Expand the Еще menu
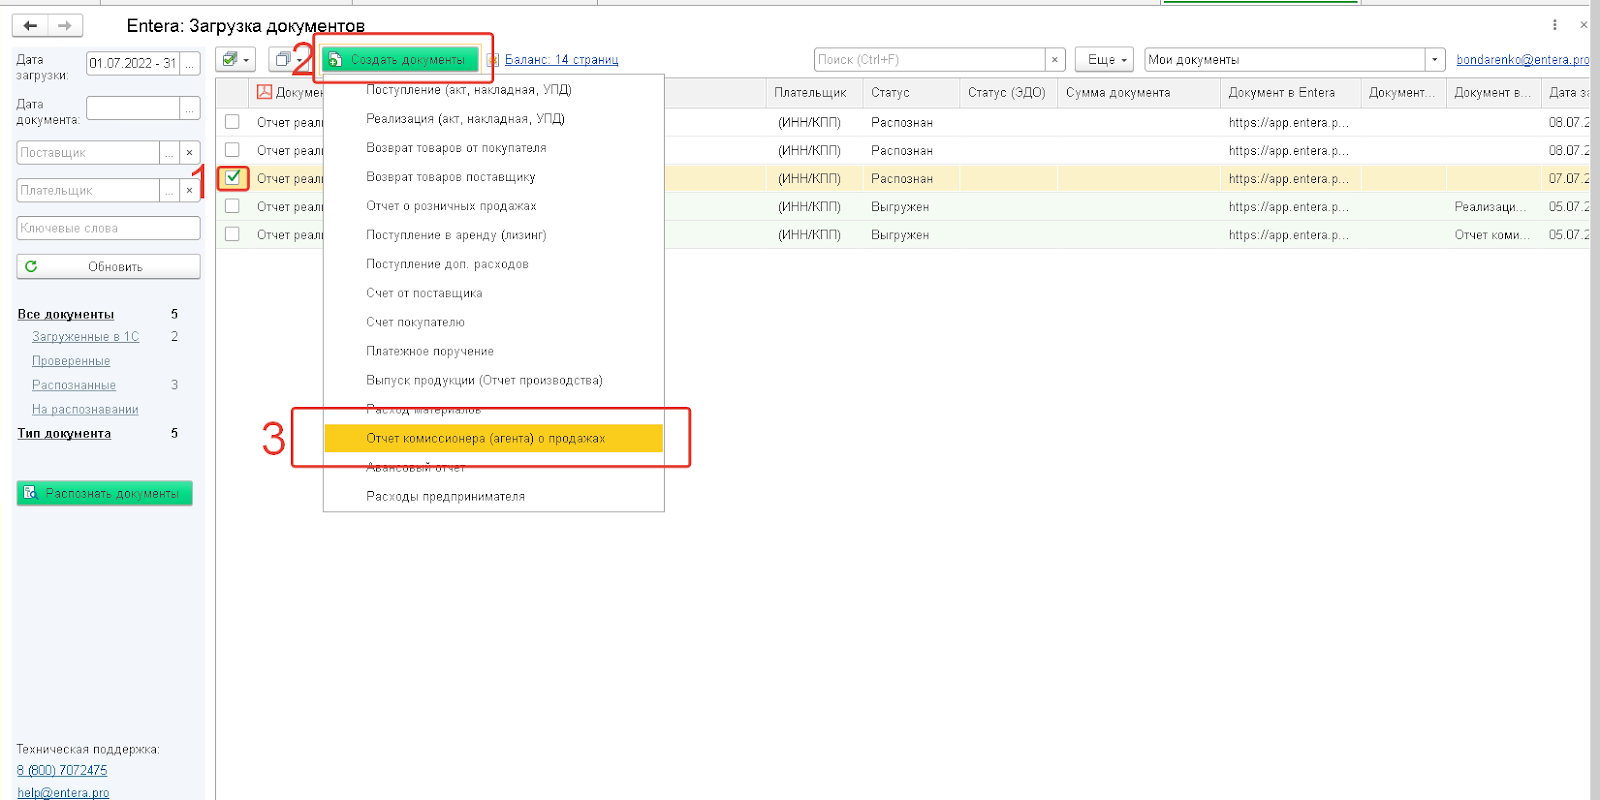The image size is (1600, 800). 1106,60
